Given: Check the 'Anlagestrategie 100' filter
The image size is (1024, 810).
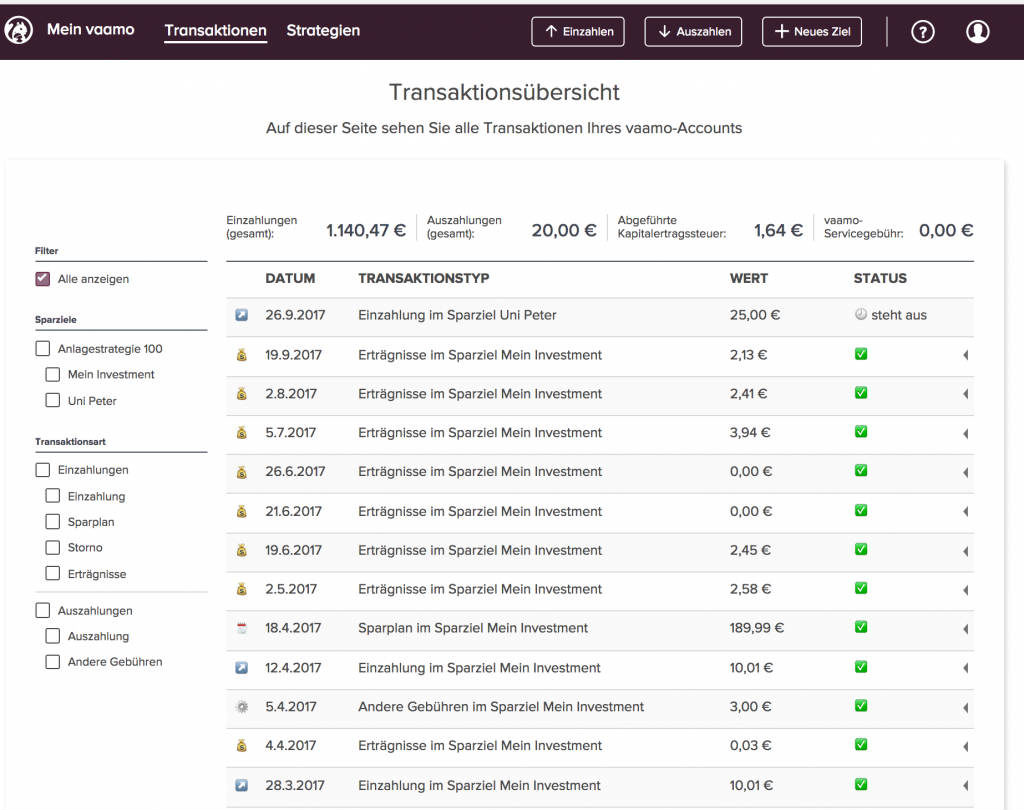Looking at the screenshot, I should click(42, 349).
